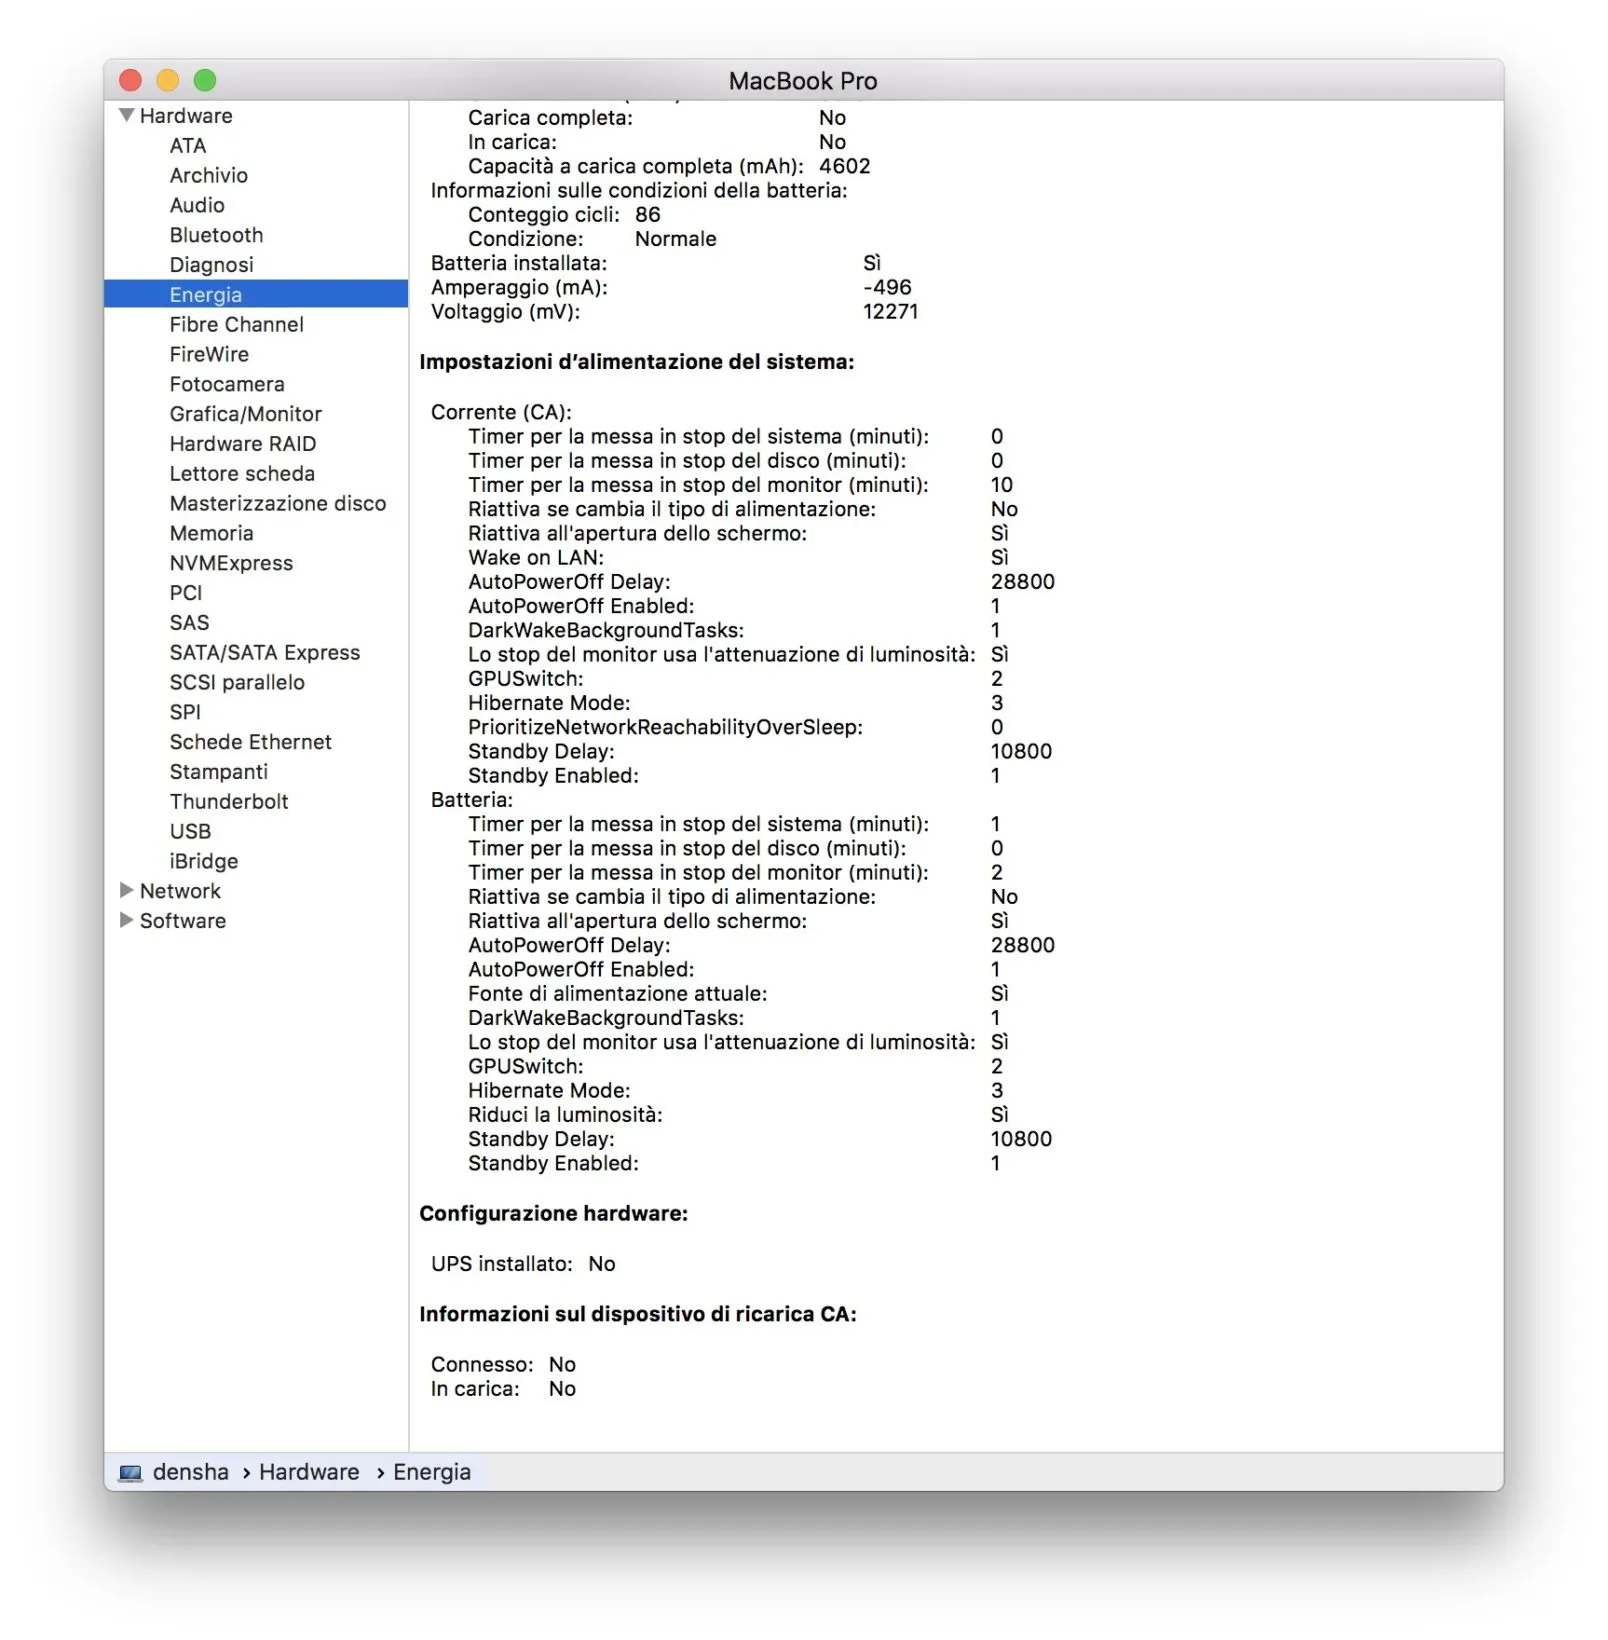This screenshot has width=1608, height=1640.
Task: Select Bluetooth in the sidebar
Action: (x=216, y=235)
